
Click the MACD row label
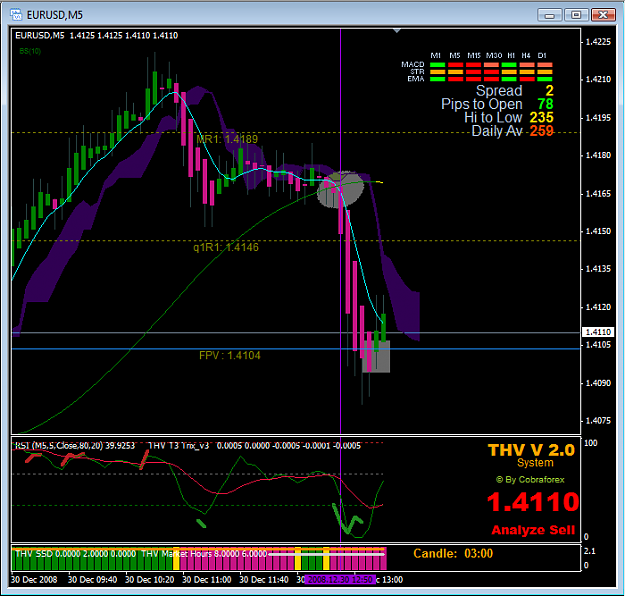pyautogui.click(x=413, y=64)
